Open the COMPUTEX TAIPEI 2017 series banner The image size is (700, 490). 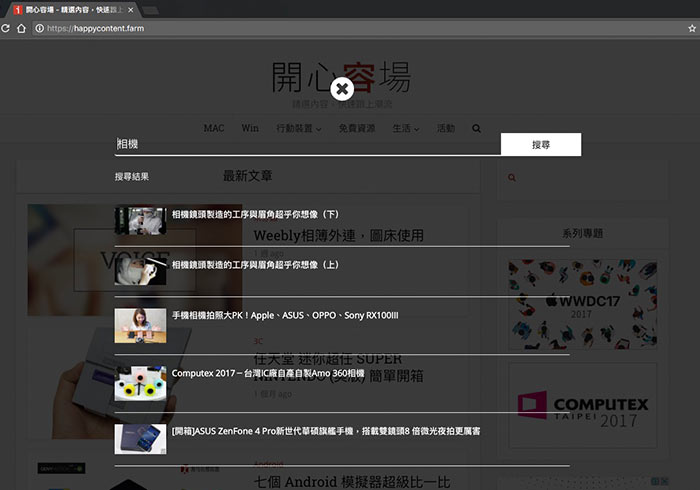[583, 405]
